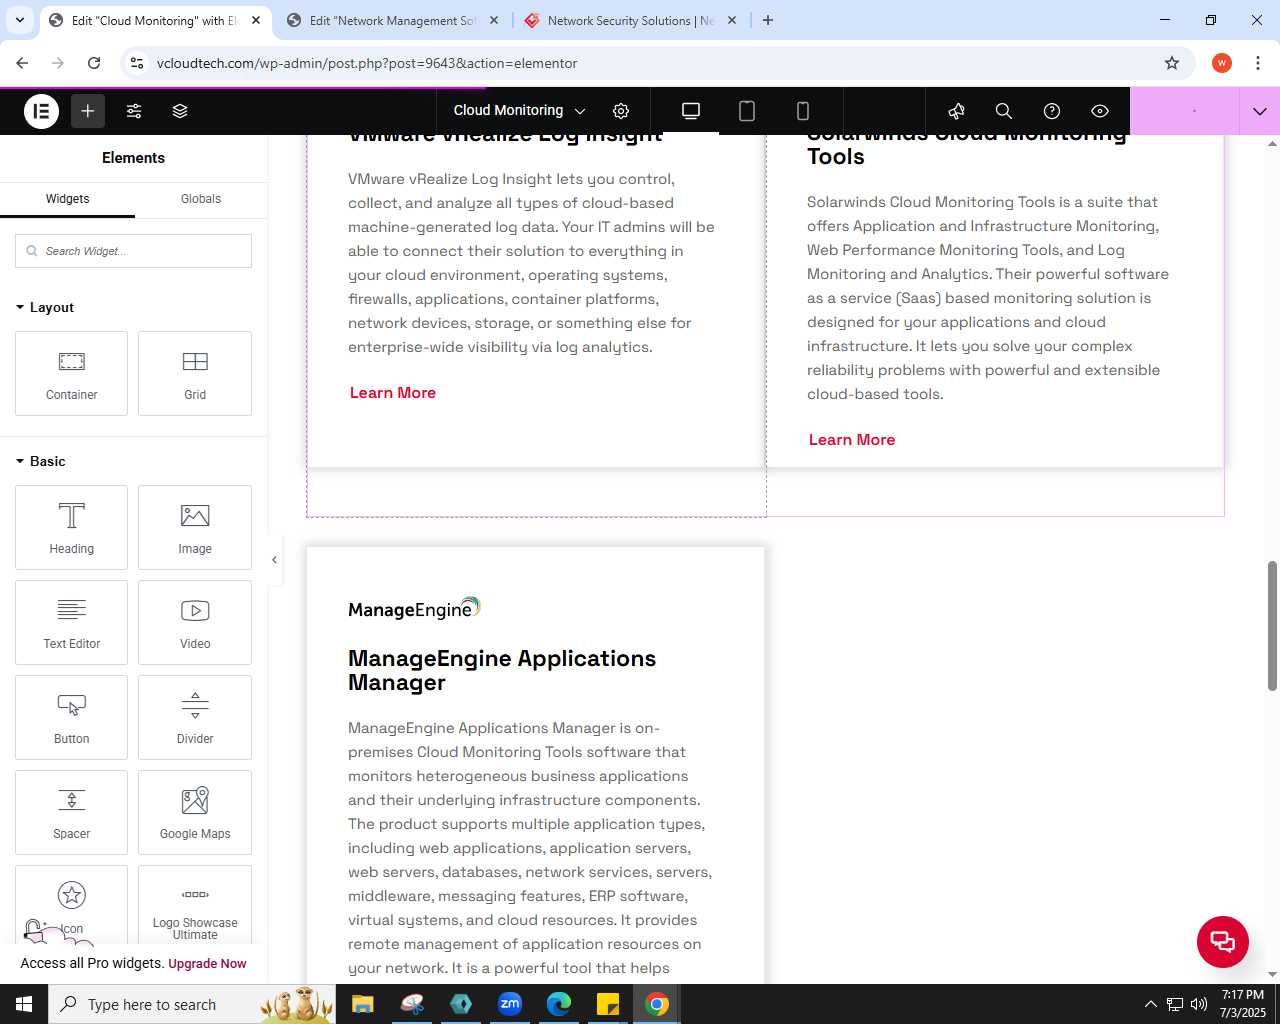The width and height of the screenshot is (1280, 1024).
Task: Collapse the Elements panel arrow
Action: (x=274, y=560)
